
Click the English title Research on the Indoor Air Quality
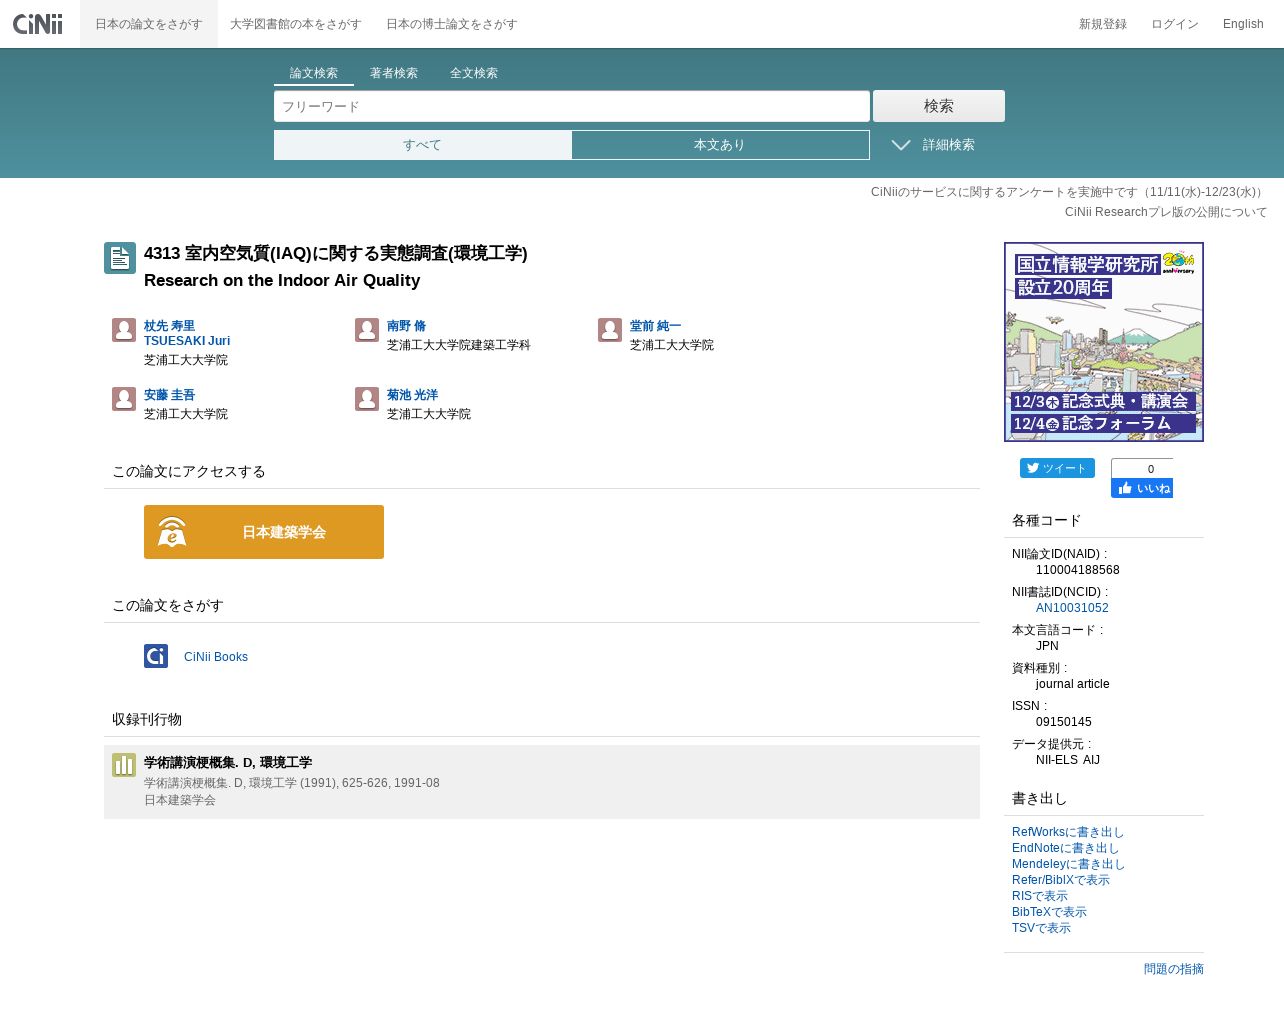pyautogui.click(x=282, y=280)
